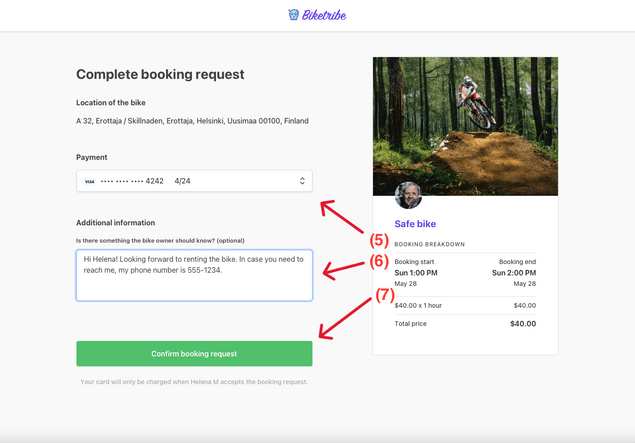The width and height of the screenshot is (635, 443).
Task: Click the Booking end time Sun 2:00 PM
Action: [x=513, y=272]
